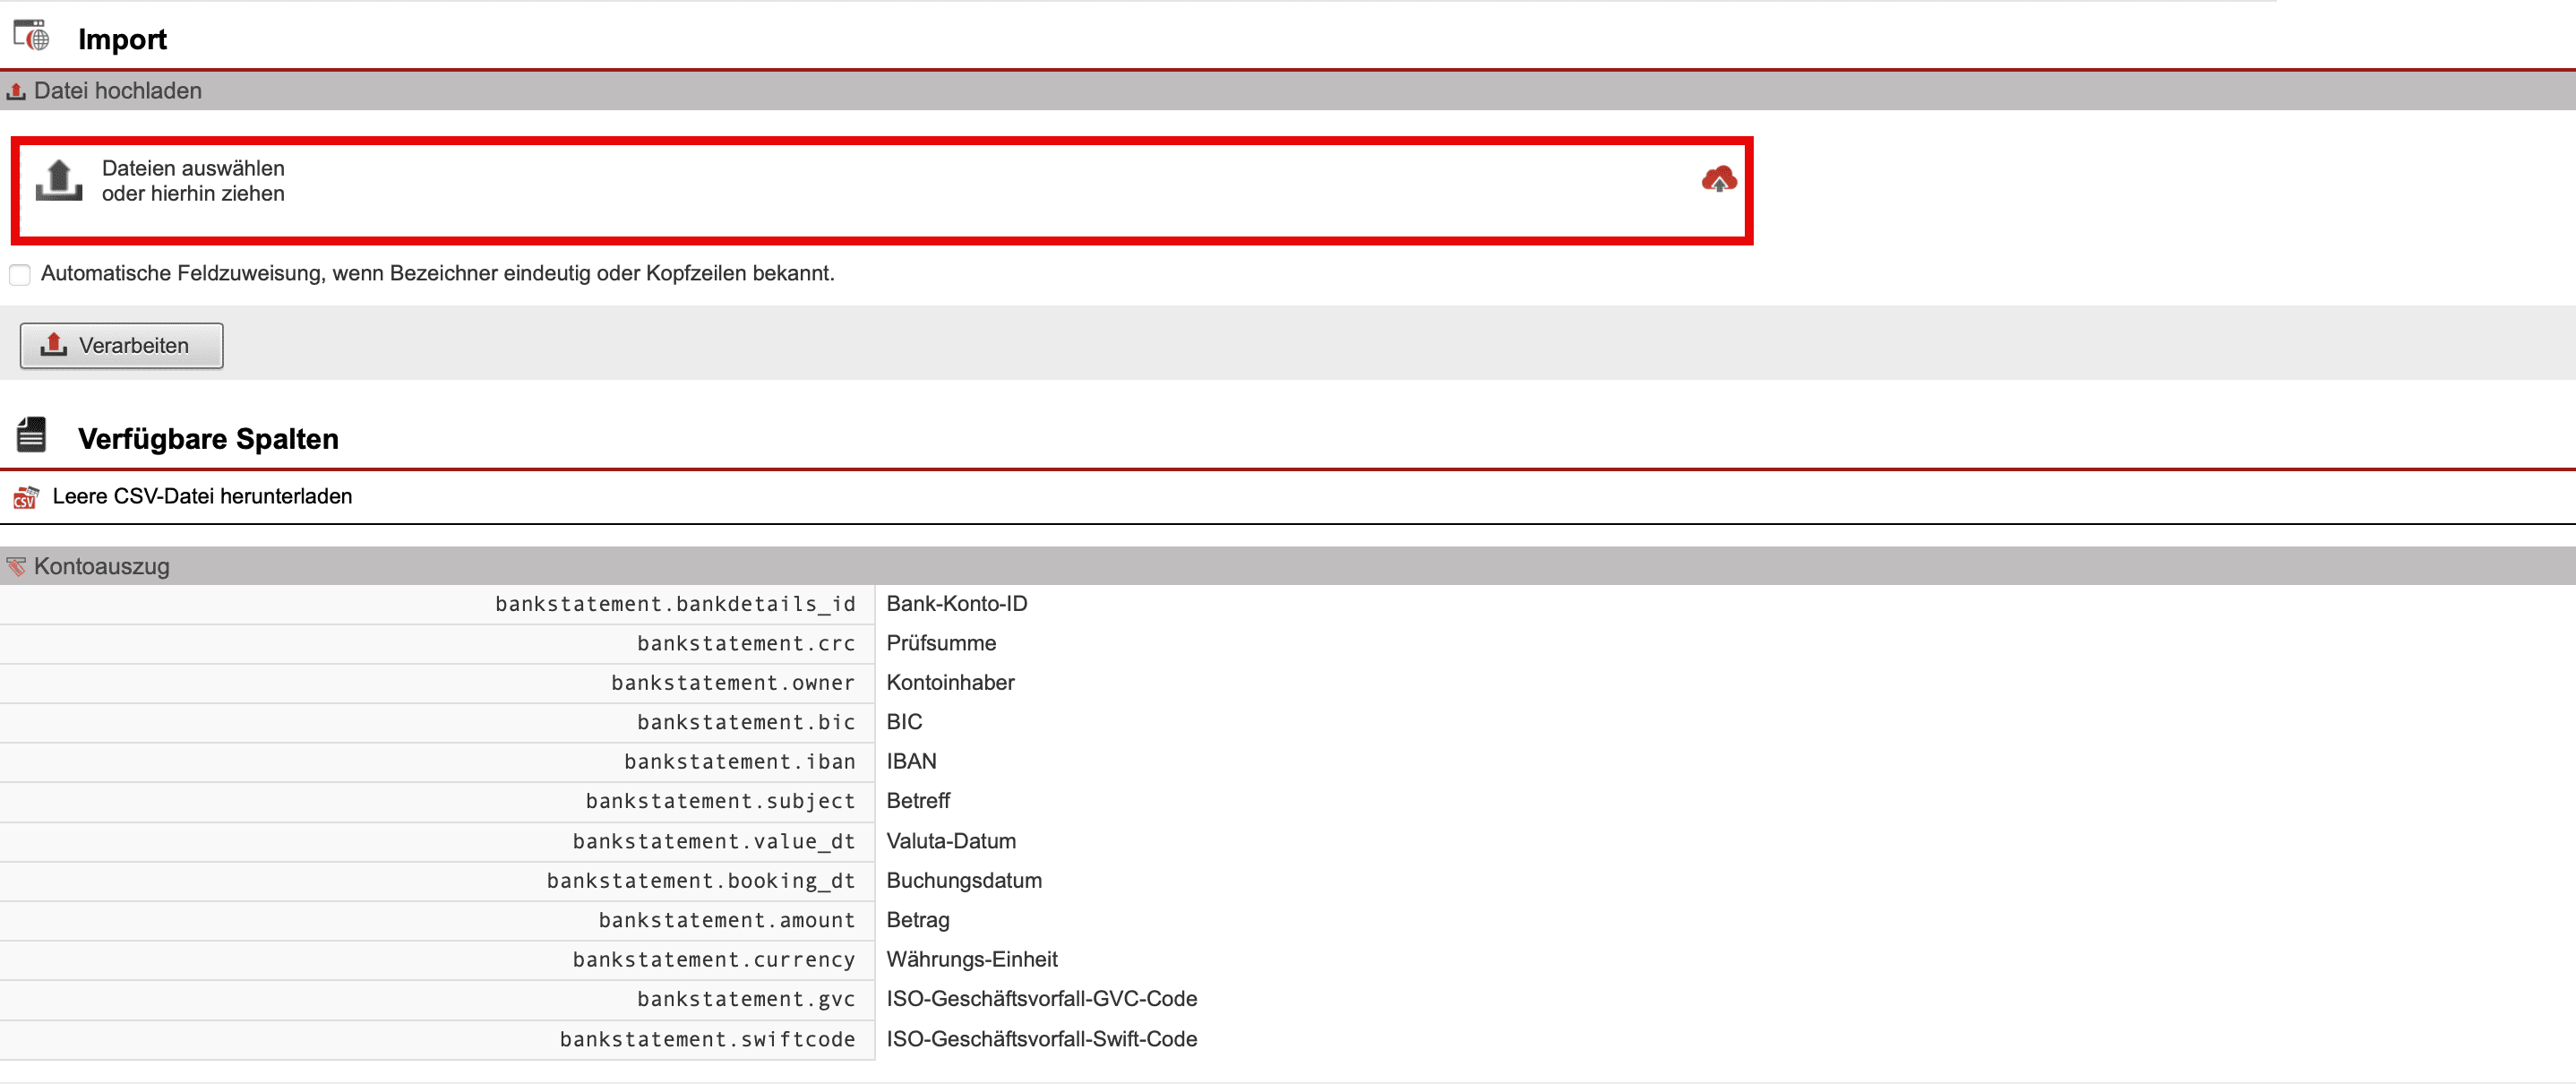2576x1084 pixels.
Task: Click the black upload tray icon
Action: (x=59, y=181)
